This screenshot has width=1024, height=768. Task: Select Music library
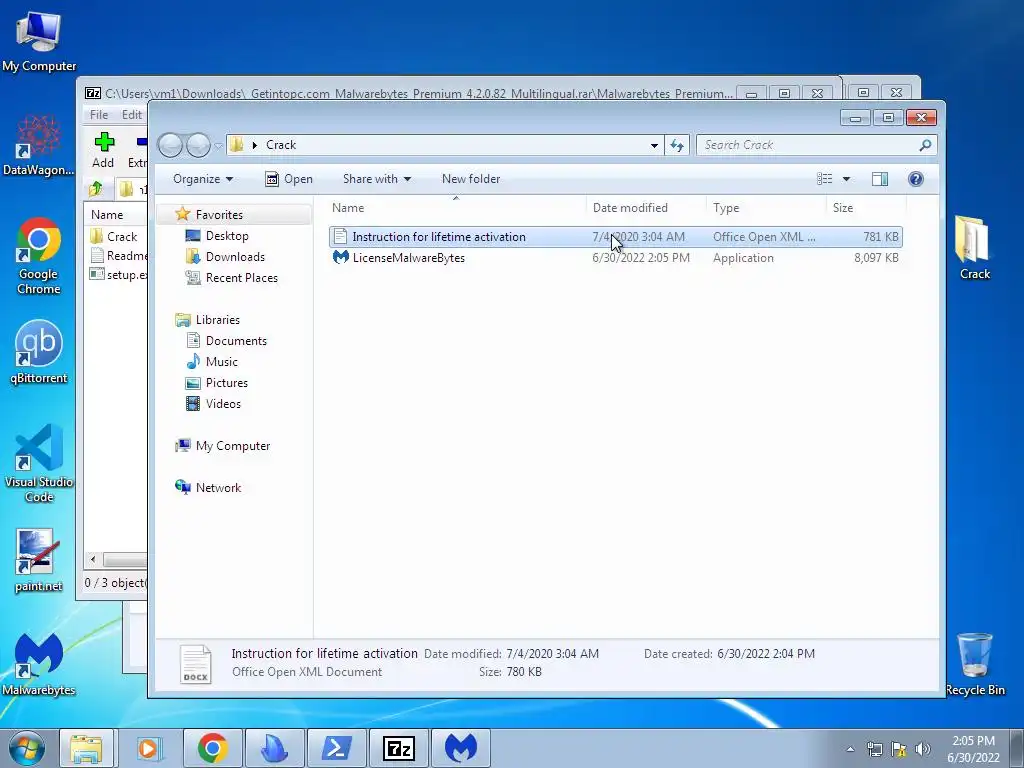click(221, 362)
